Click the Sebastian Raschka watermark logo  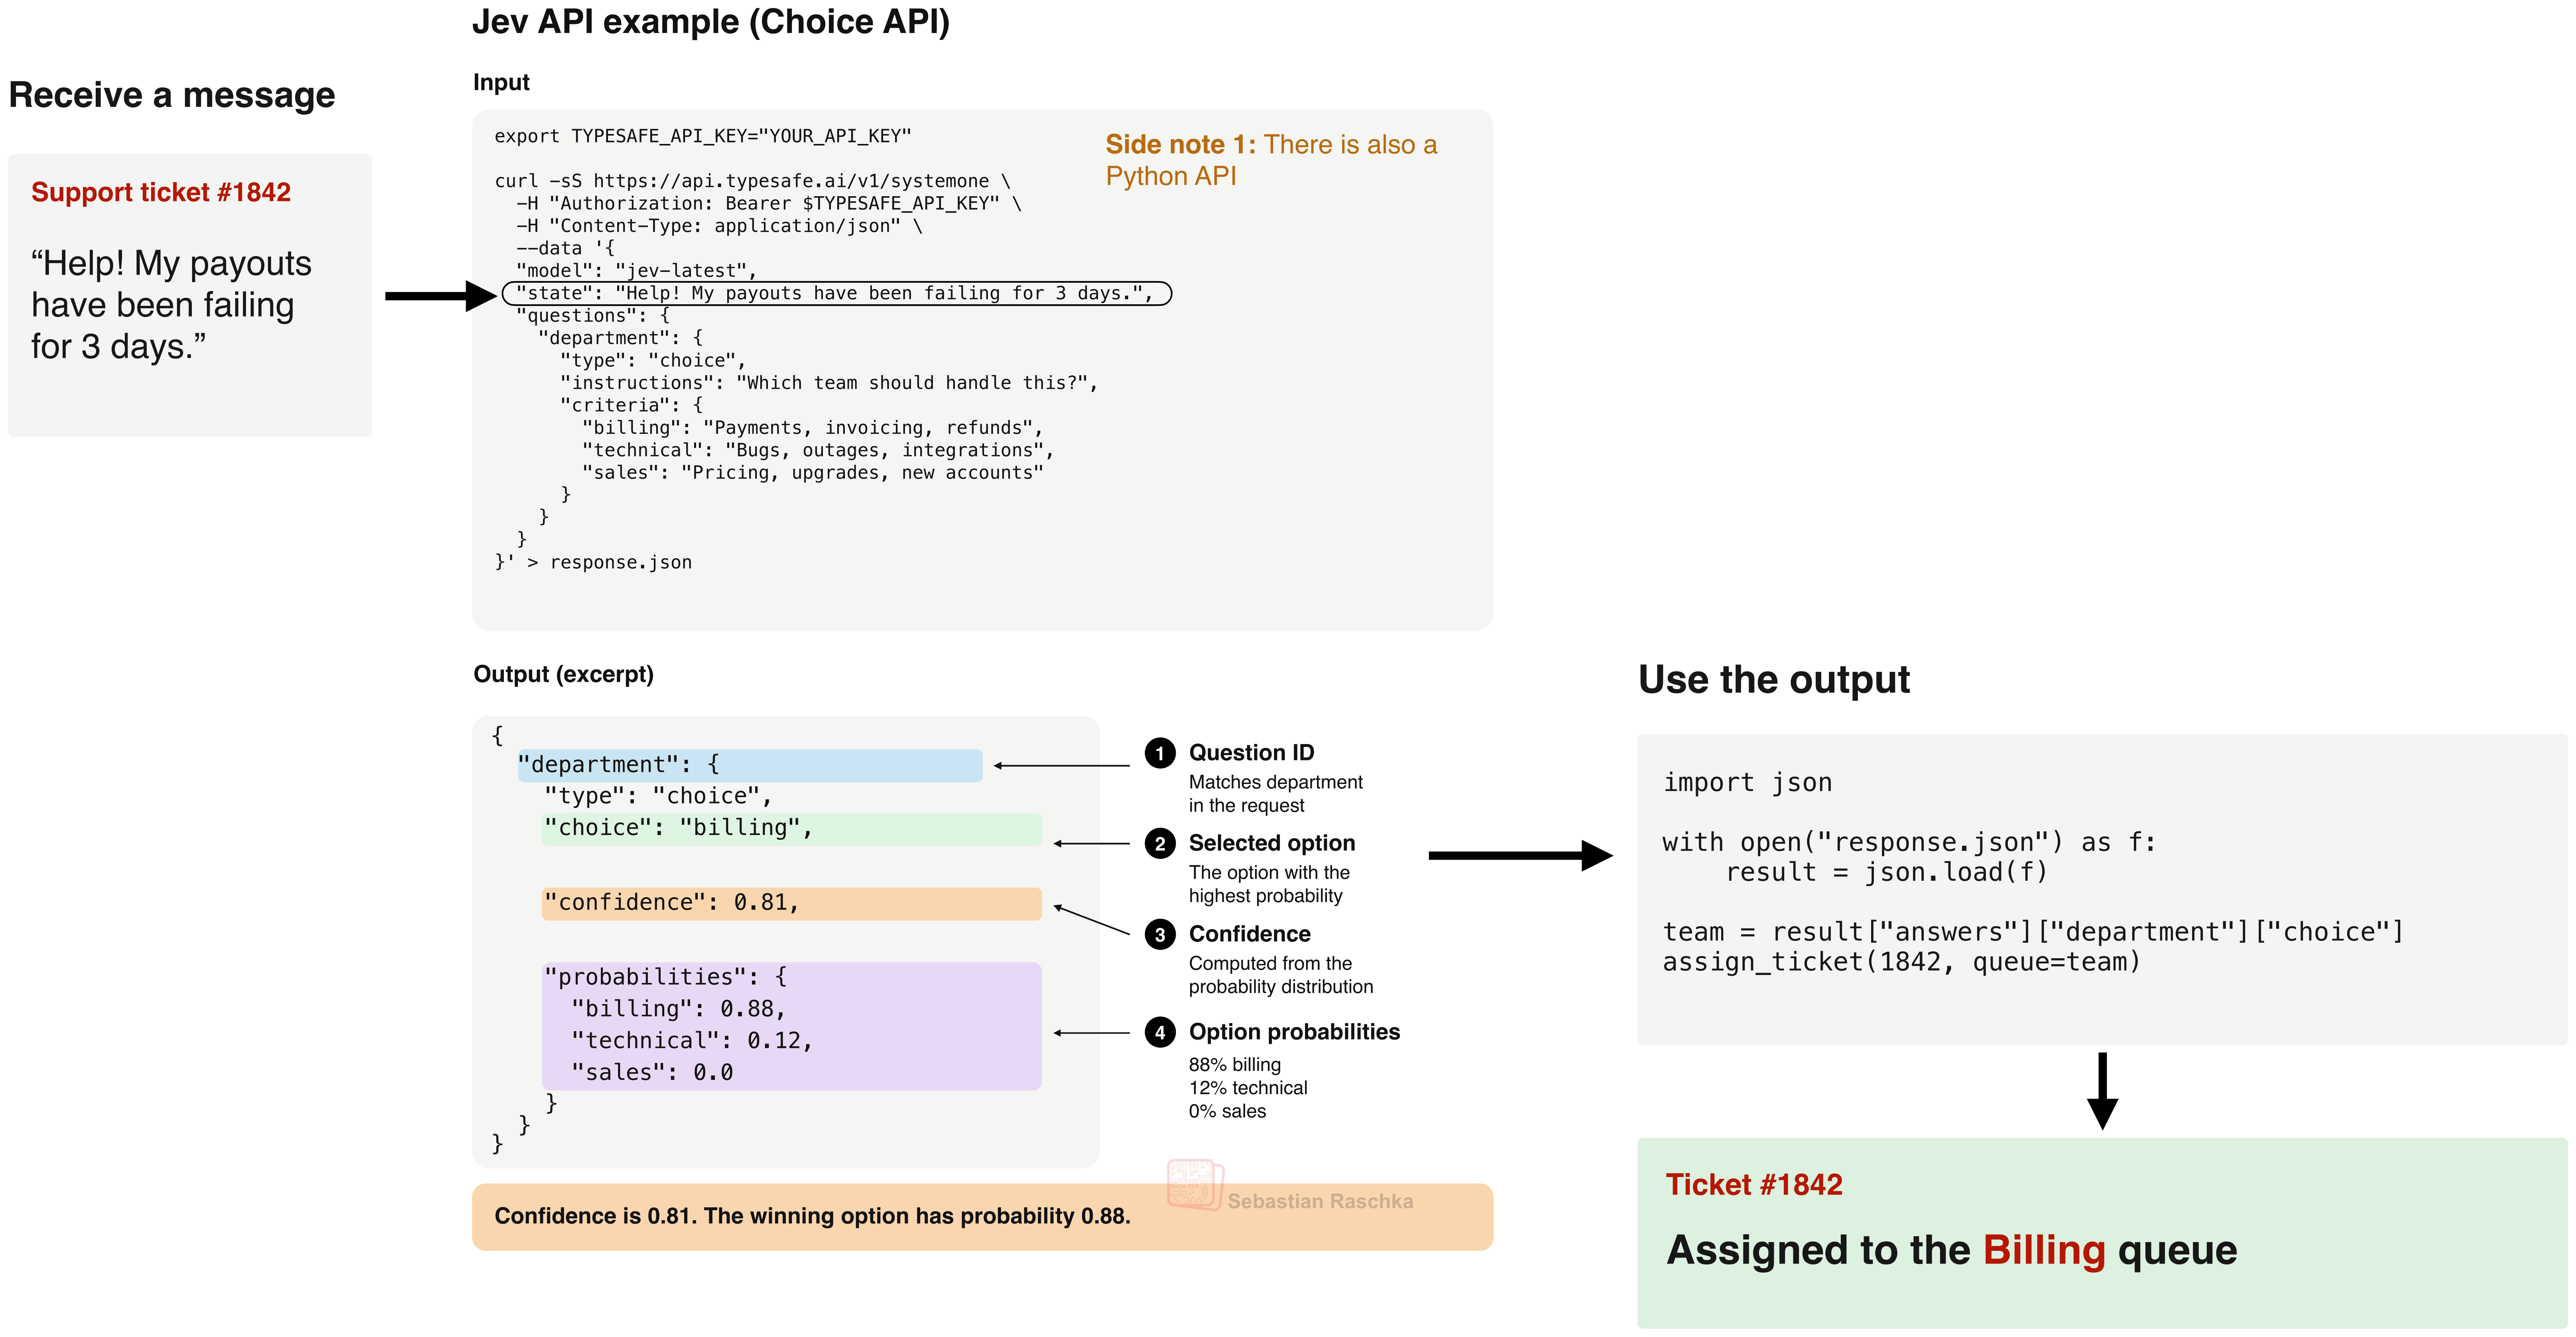tap(1195, 1185)
